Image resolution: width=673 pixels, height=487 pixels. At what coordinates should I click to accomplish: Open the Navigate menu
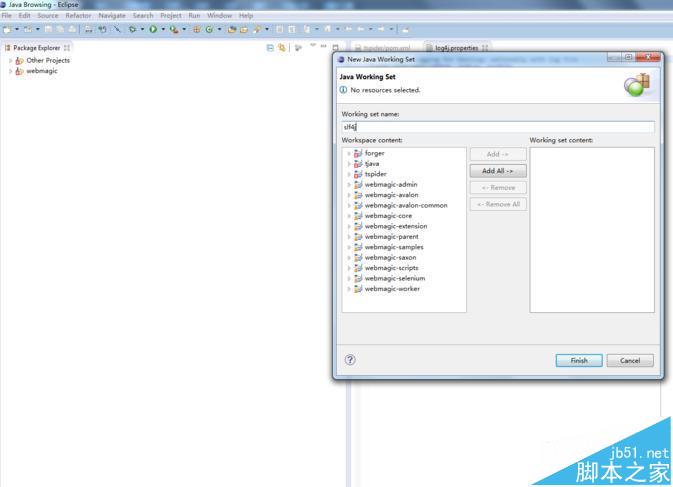(112, 16)
